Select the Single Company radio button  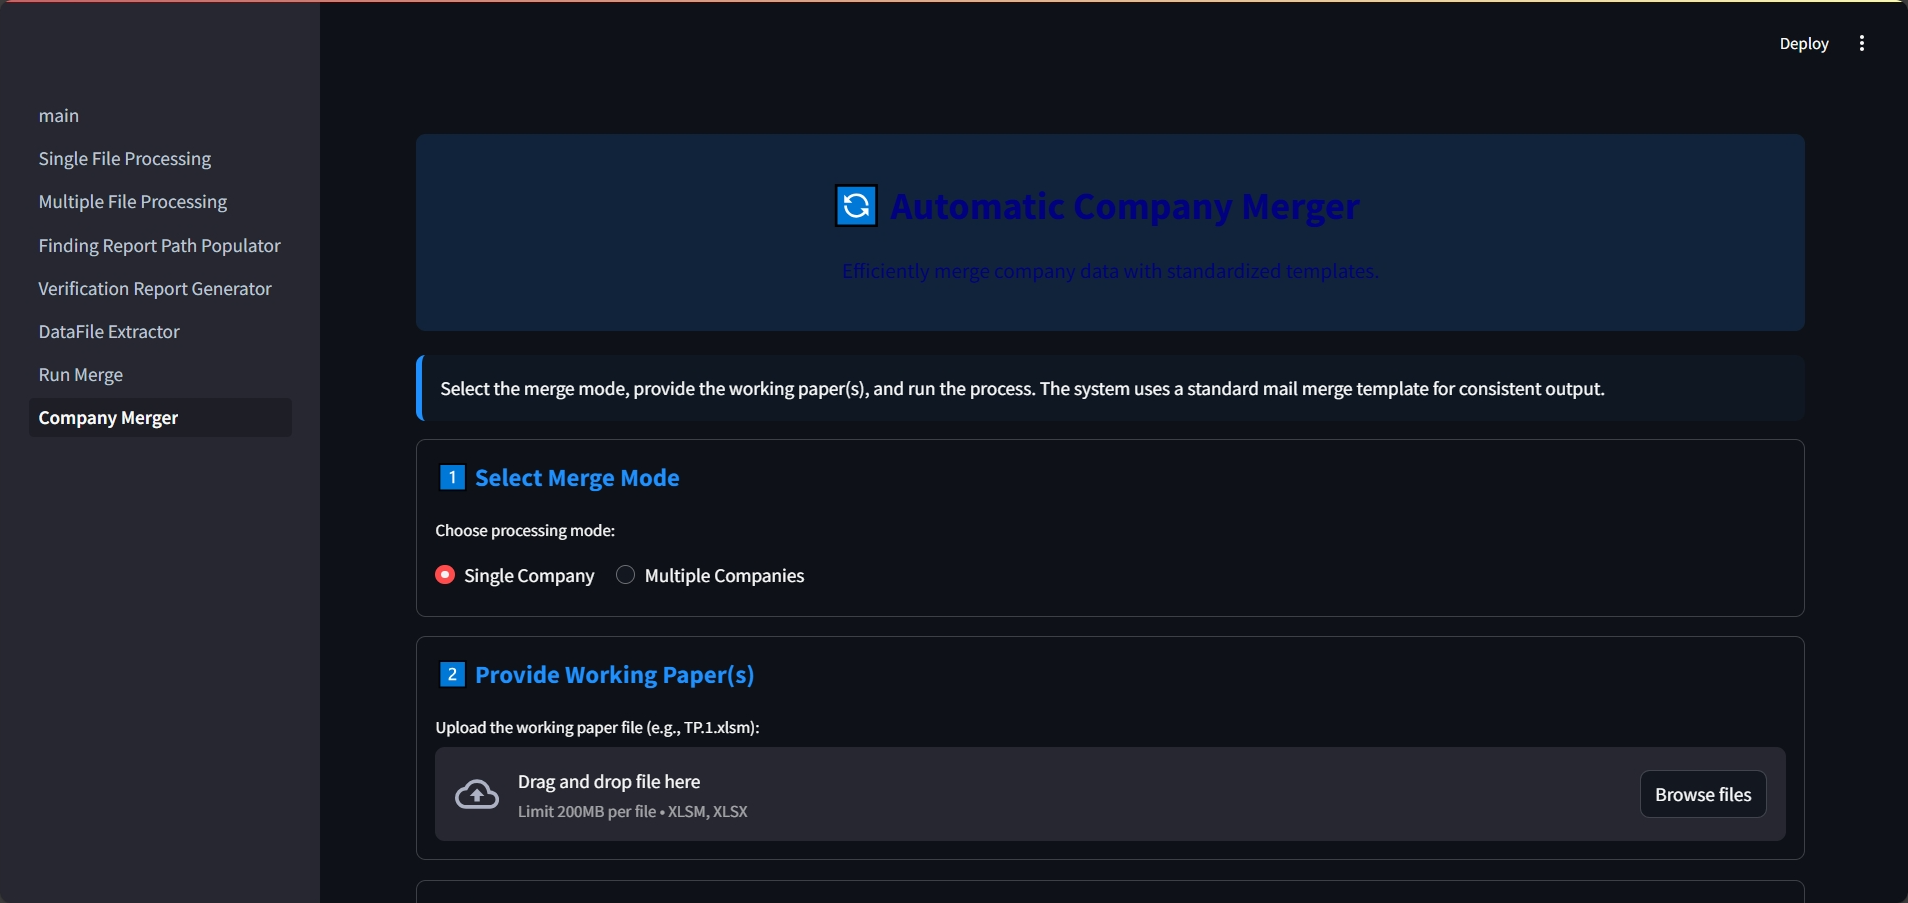[x=445, y=575]
